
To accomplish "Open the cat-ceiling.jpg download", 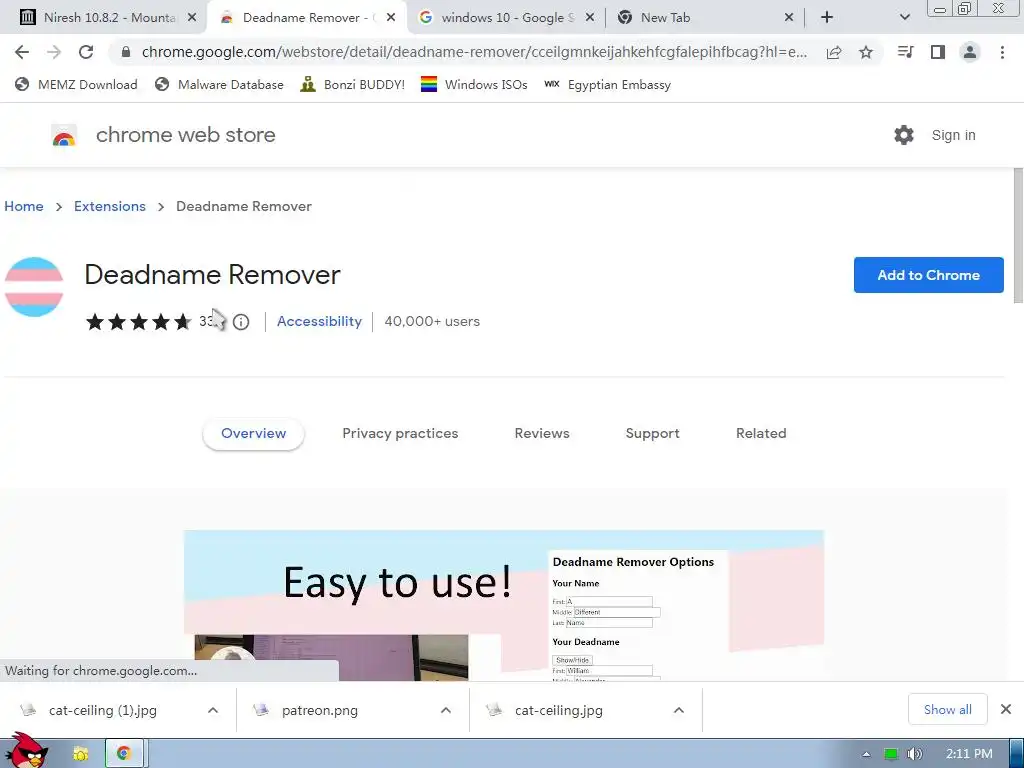I will (x=558, y=711).
